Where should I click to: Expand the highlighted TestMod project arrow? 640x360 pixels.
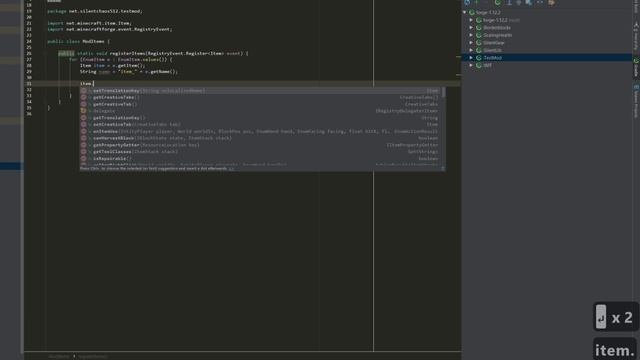pos(471,58)
